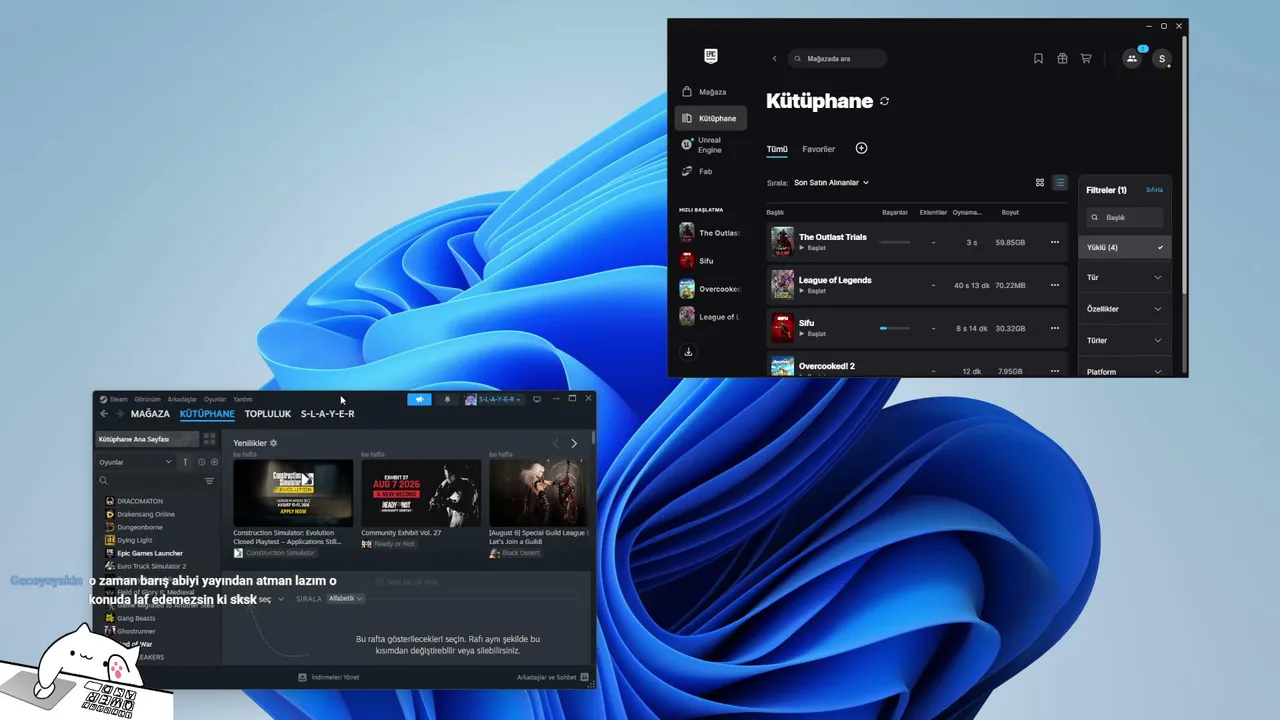Open options menu for Sifu row
This screenshot has width=1280, height=720.
click(x=1054, y=328)
